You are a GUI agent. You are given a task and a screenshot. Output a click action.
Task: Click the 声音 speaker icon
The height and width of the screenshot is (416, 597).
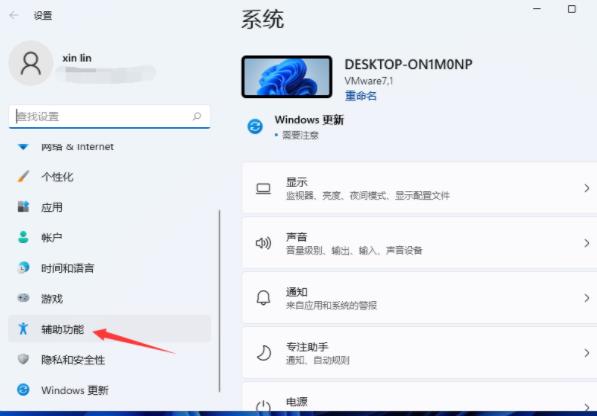tap(263, 243)
